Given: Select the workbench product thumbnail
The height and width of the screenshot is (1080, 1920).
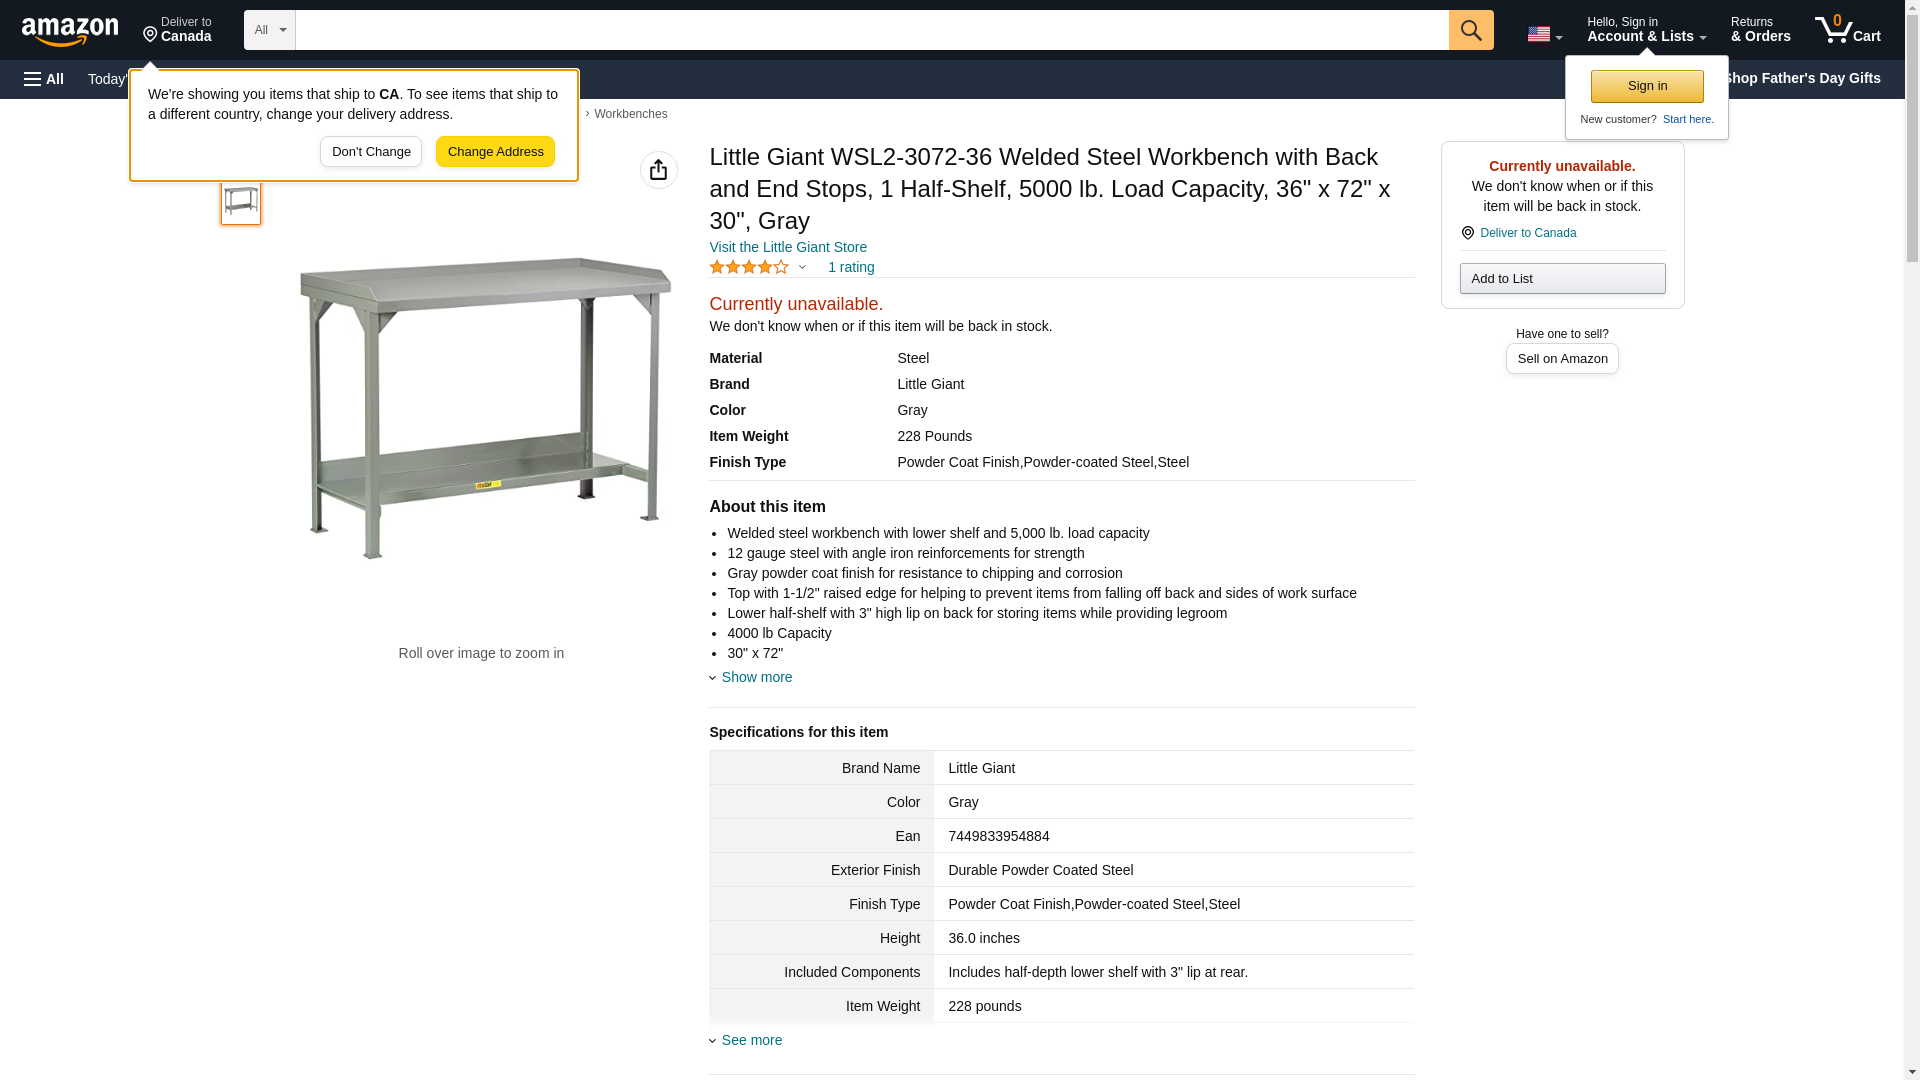Looking at the screenshot, I should click(x=241, y=202).
